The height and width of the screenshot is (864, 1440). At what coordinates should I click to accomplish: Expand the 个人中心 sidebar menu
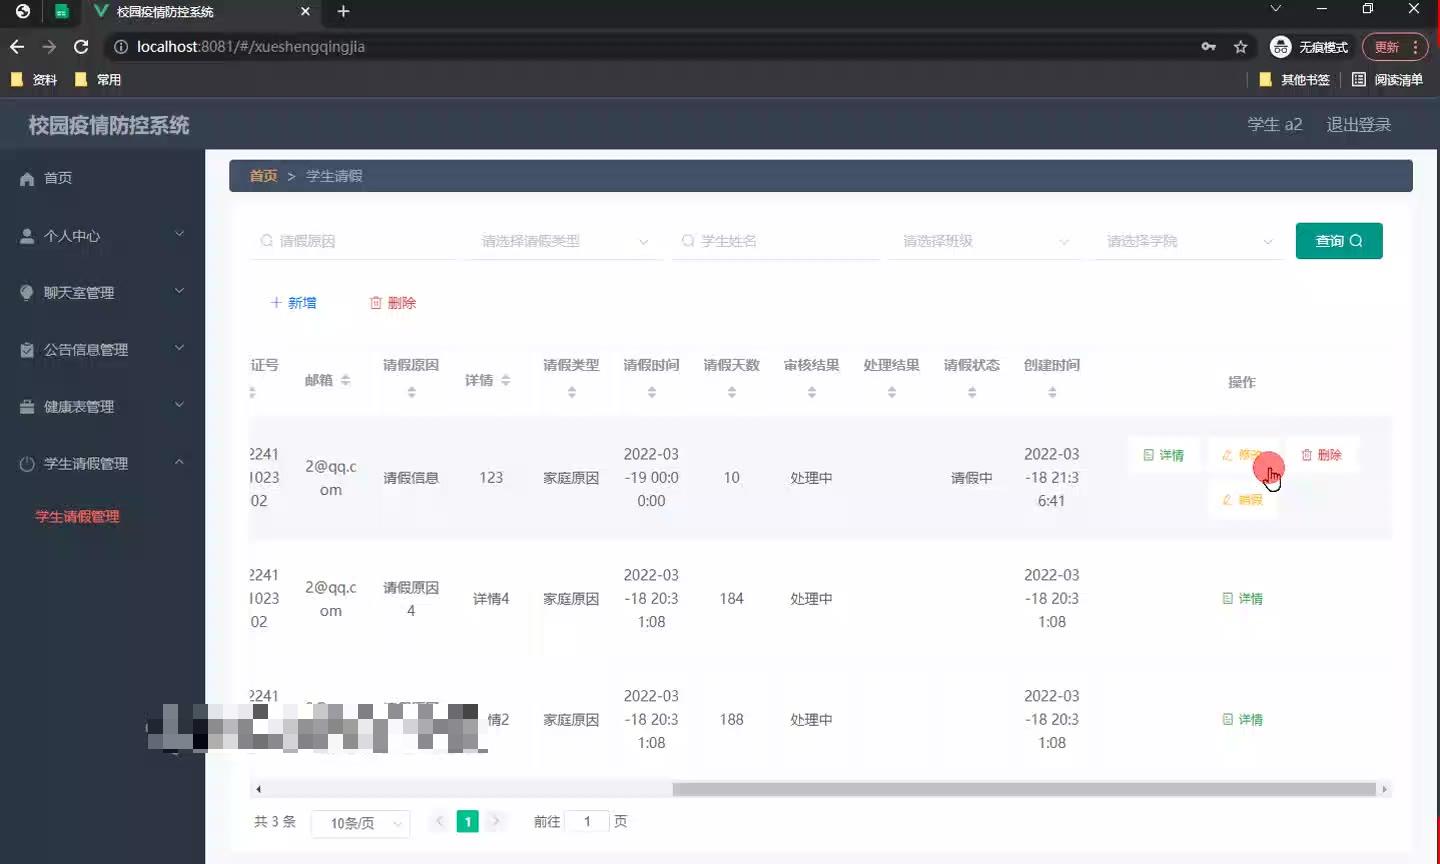[x=102, y=236]
